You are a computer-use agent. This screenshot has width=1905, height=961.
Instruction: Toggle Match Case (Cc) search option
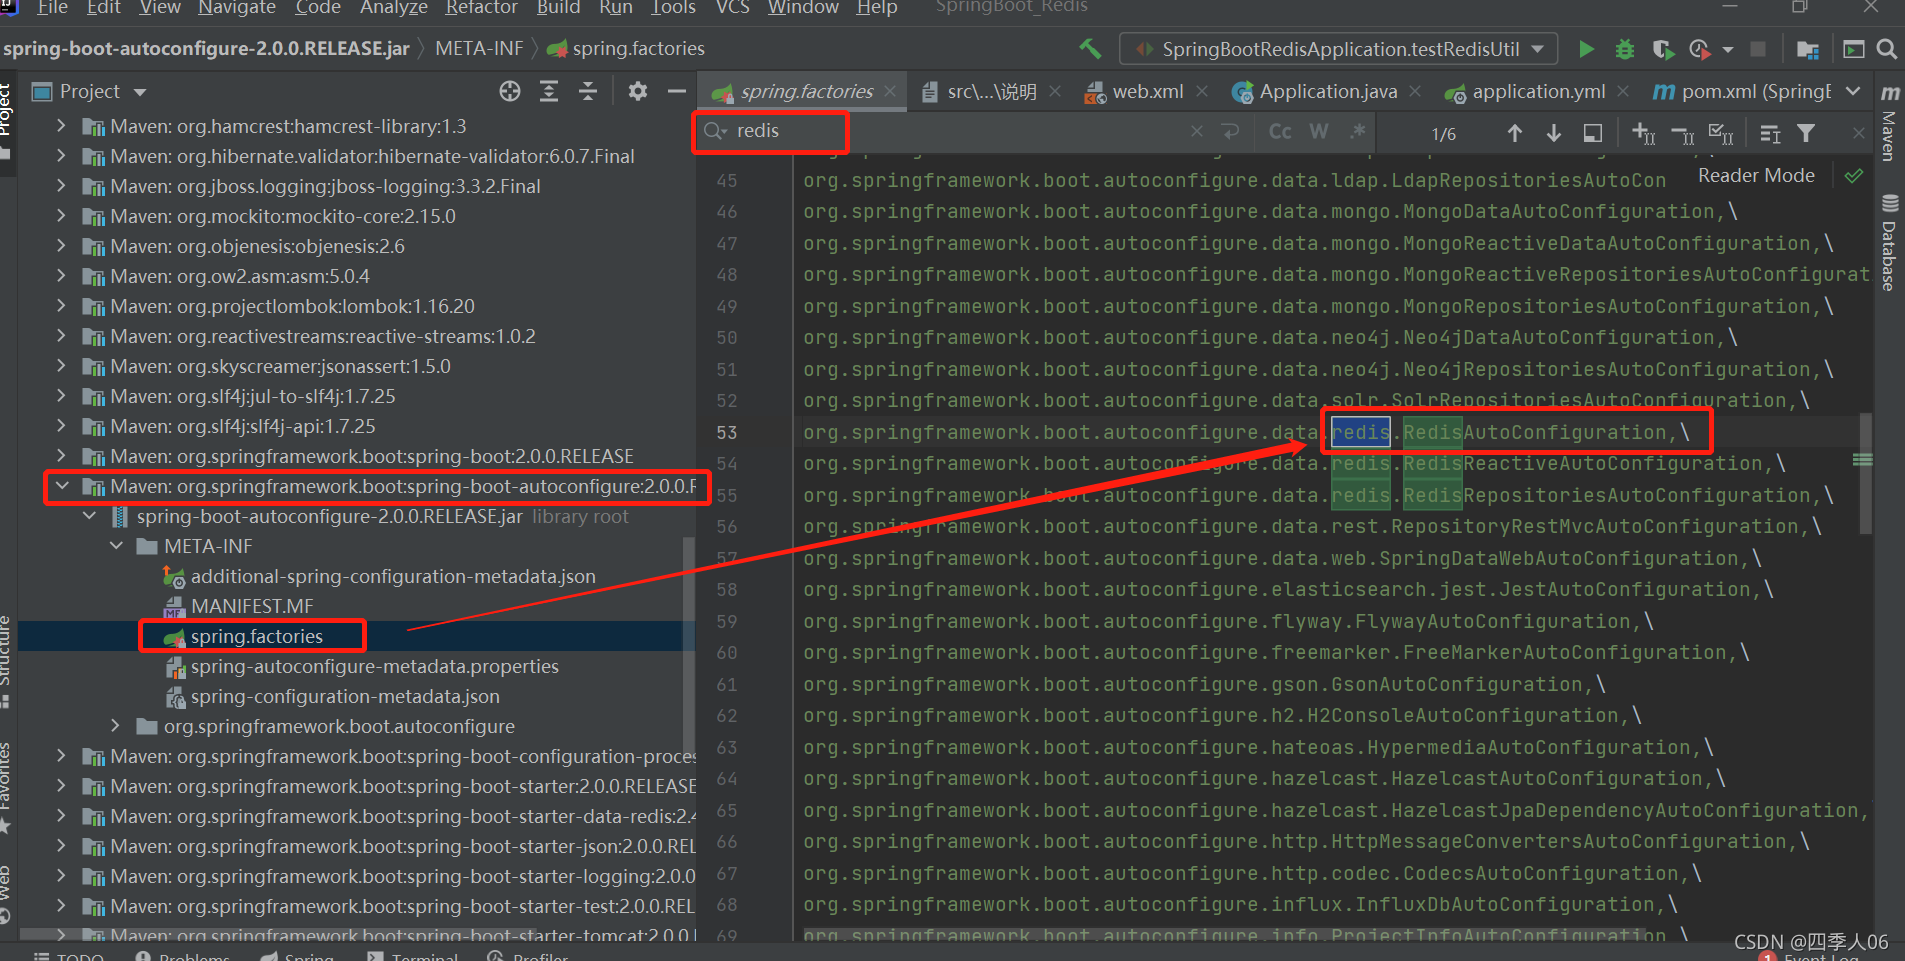click(1280, 132)
